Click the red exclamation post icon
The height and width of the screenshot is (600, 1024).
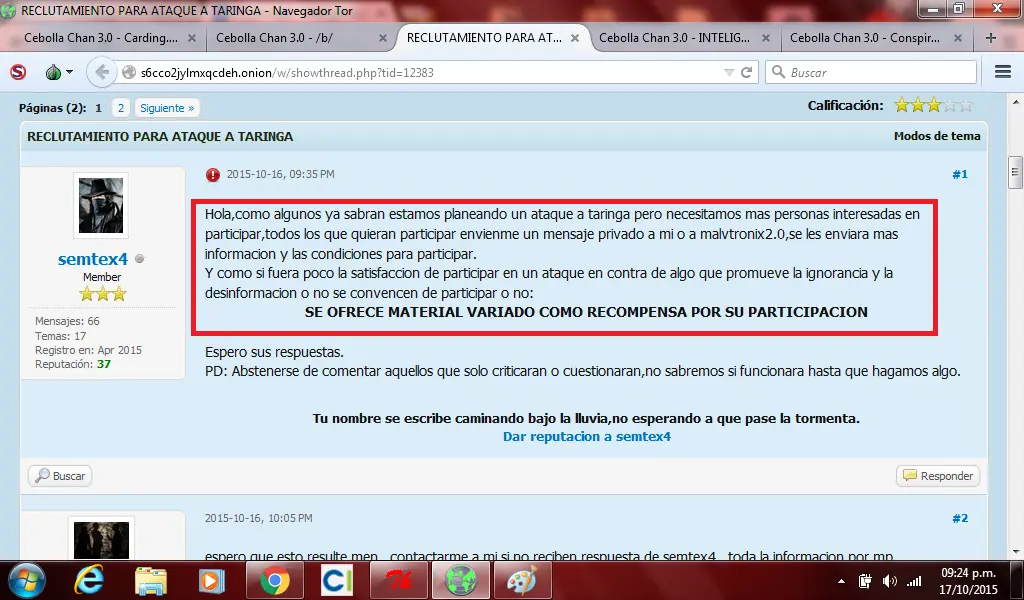click(x=213, y=174)
